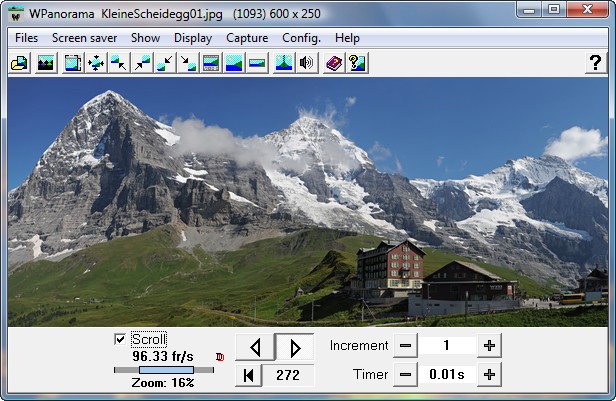Click the narrow strip picture icon
Screen dimensions: 616x401
[x=257, y=63]
